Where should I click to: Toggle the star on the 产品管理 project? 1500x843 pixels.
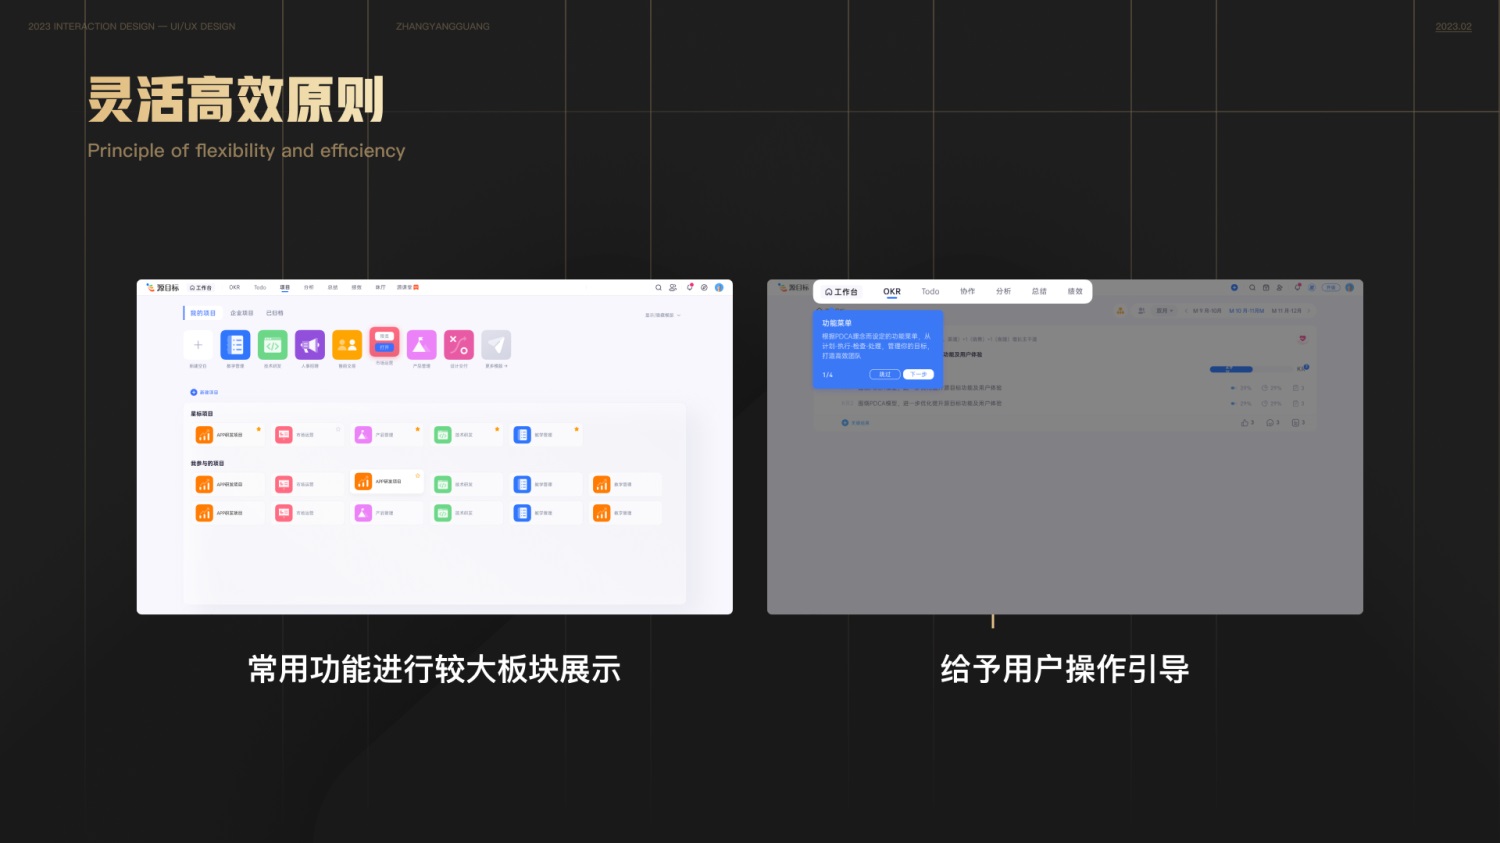click(x=417, y=429)
